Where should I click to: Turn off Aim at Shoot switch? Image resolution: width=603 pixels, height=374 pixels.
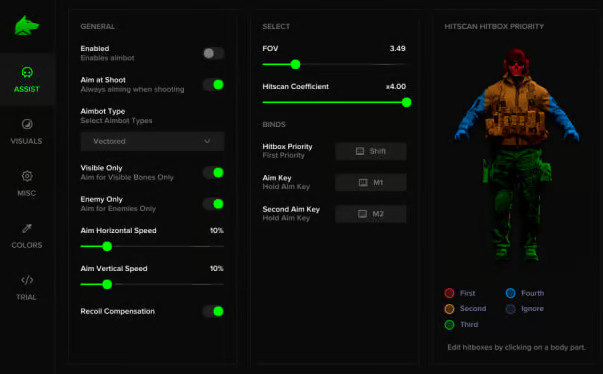click(x=213, y=85)
